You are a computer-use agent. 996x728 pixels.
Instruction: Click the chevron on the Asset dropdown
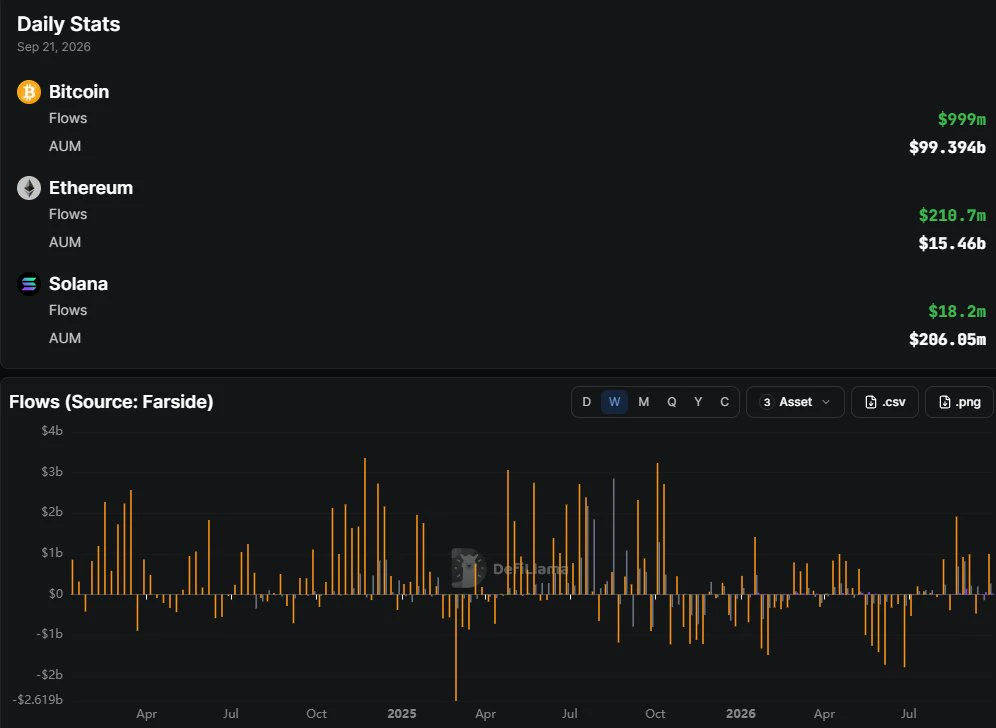826,402
